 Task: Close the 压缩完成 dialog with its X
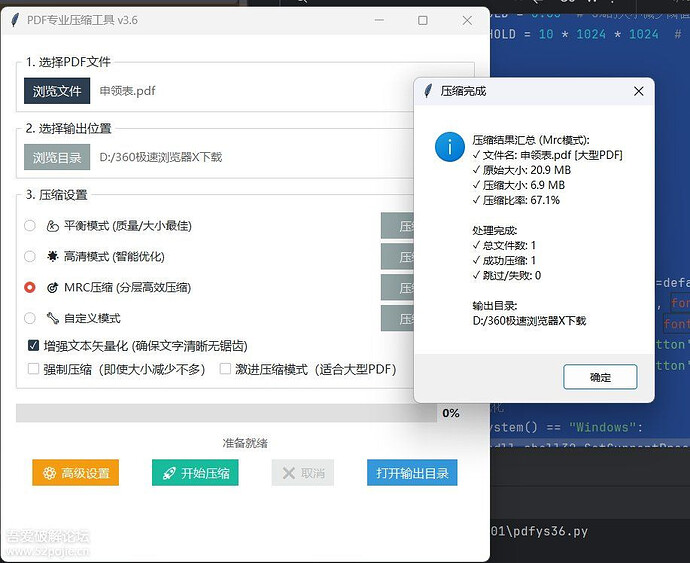pos(639,91)
